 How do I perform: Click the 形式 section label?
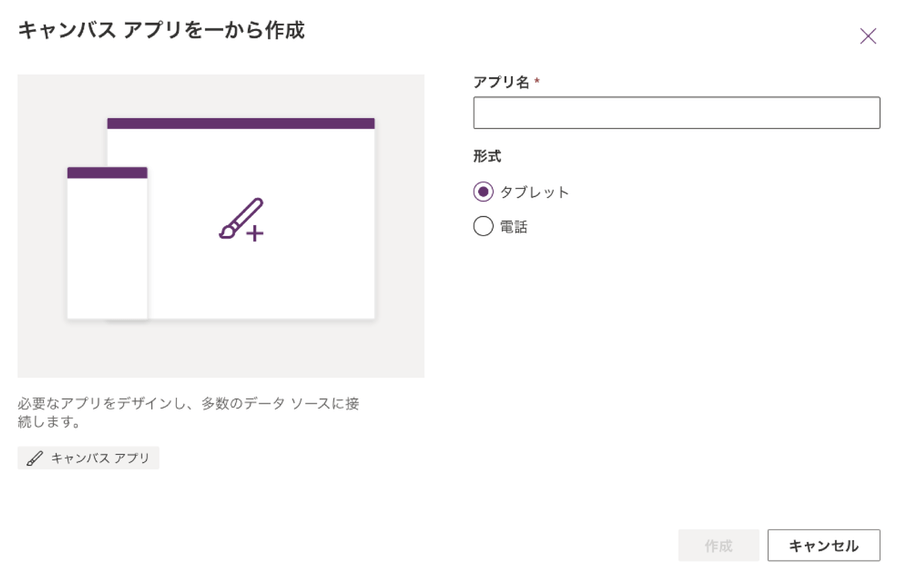[487, 156]
